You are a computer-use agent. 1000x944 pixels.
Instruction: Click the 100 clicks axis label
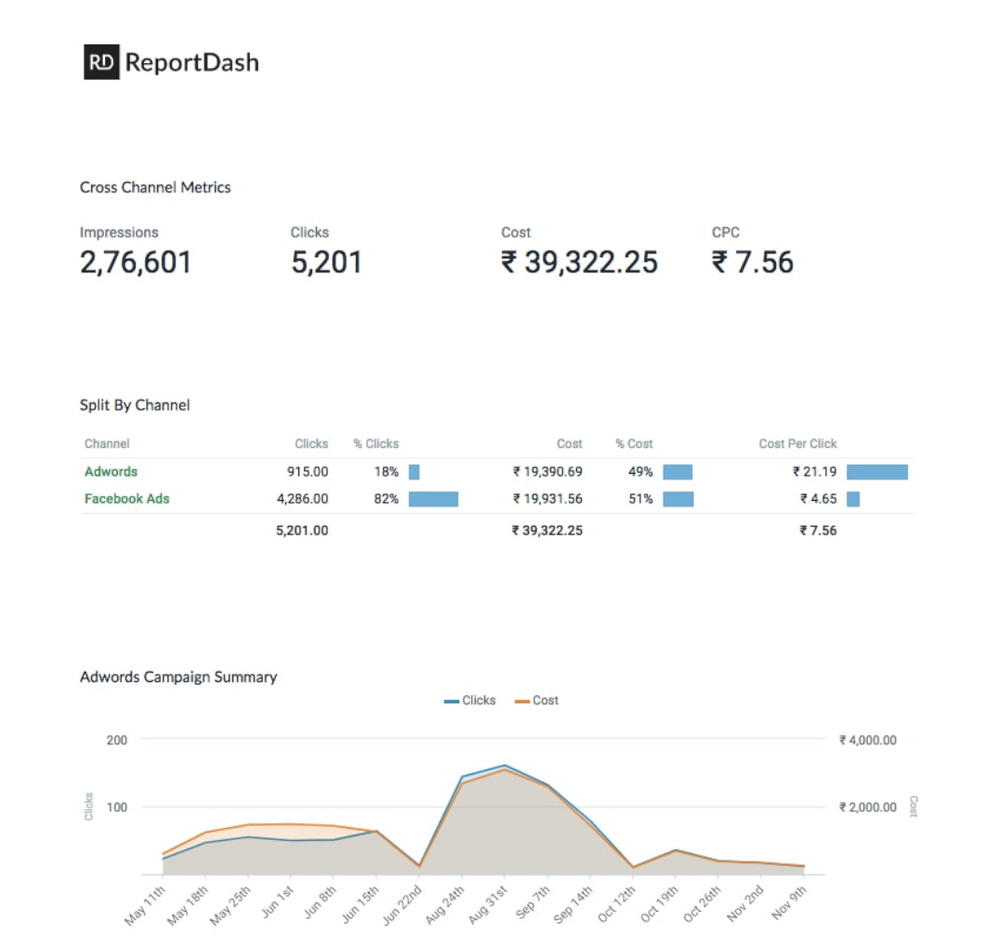(117, 807)
